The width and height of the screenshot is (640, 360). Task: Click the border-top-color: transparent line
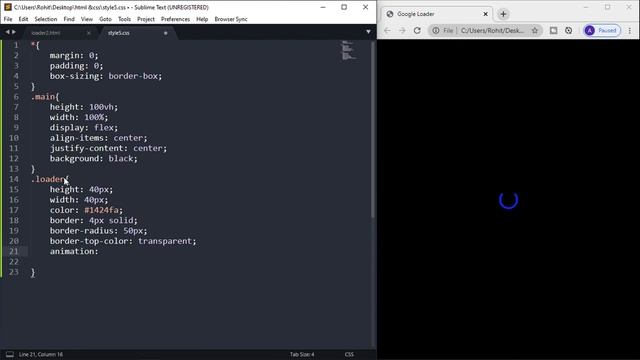click(123, 241)
